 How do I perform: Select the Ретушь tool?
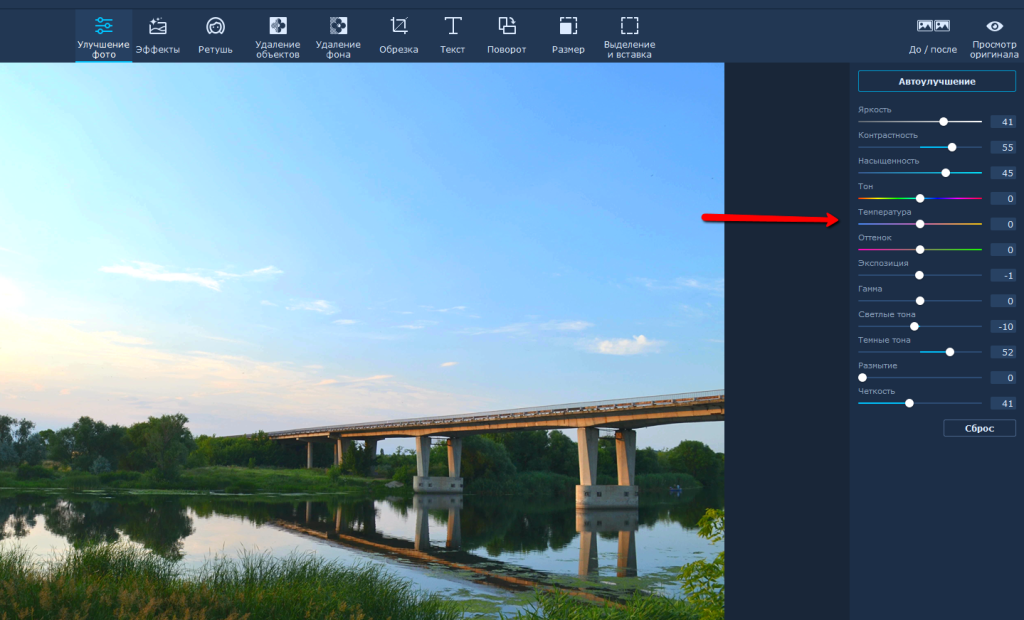point(216,37)
